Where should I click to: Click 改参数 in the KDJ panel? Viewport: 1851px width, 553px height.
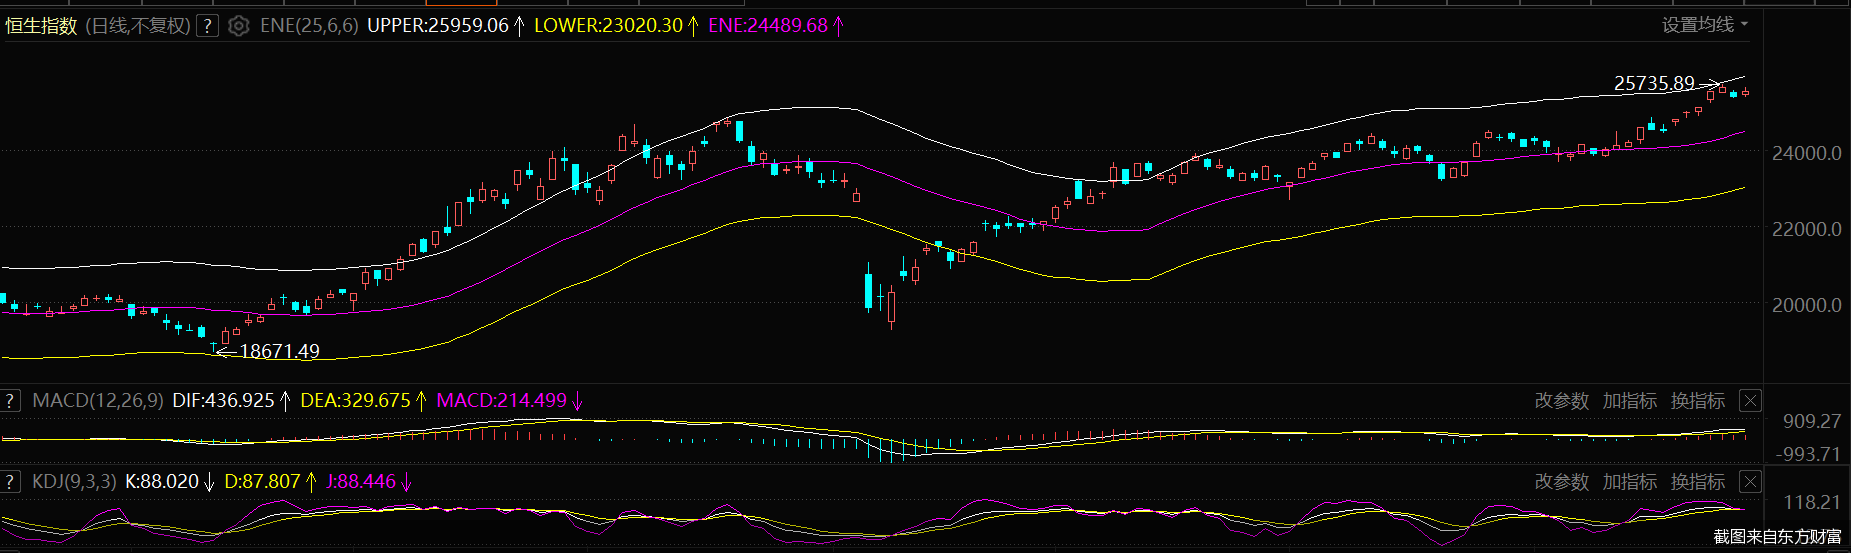pyautogui.click(x=1561, y=482)
